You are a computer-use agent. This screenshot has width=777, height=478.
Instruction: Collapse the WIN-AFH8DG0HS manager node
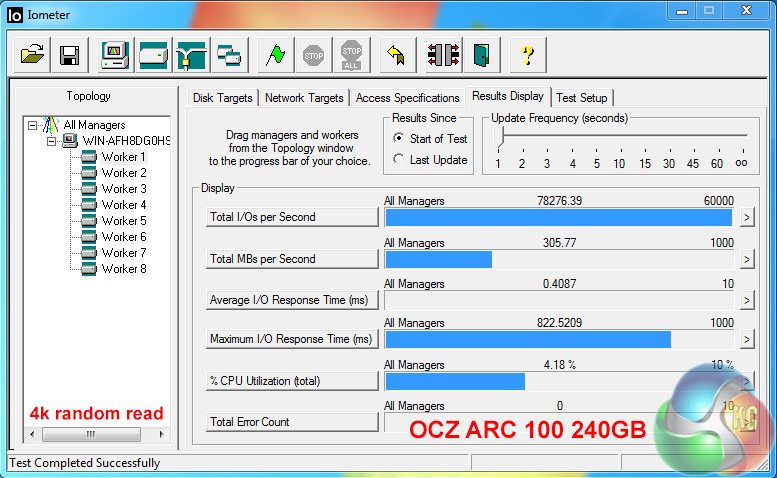coord(52,142)
